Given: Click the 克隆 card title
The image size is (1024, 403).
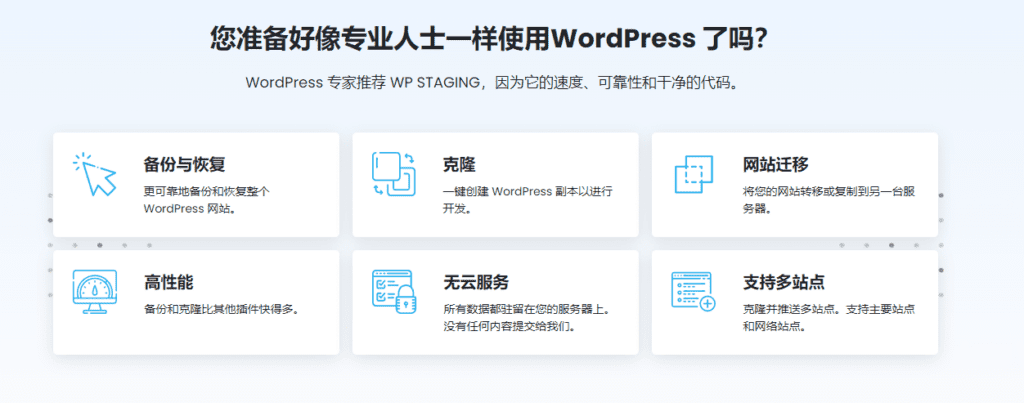Looking at the screenshot, I should click(x=459, y=165).
